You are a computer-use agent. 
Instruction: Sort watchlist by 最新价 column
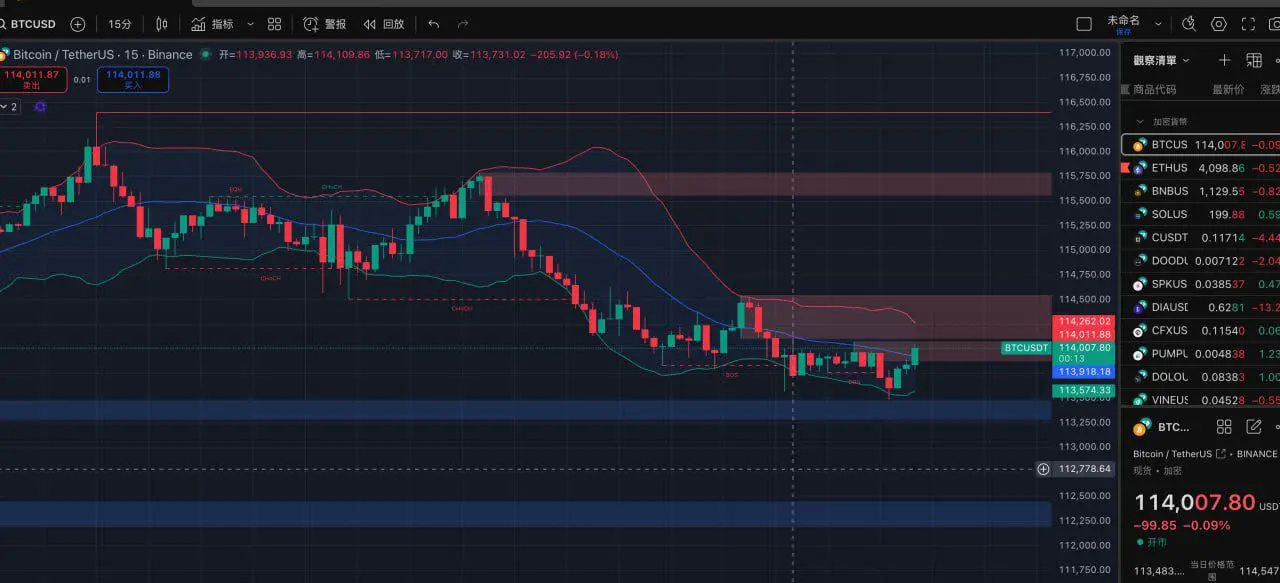(x=1228, y=89)
